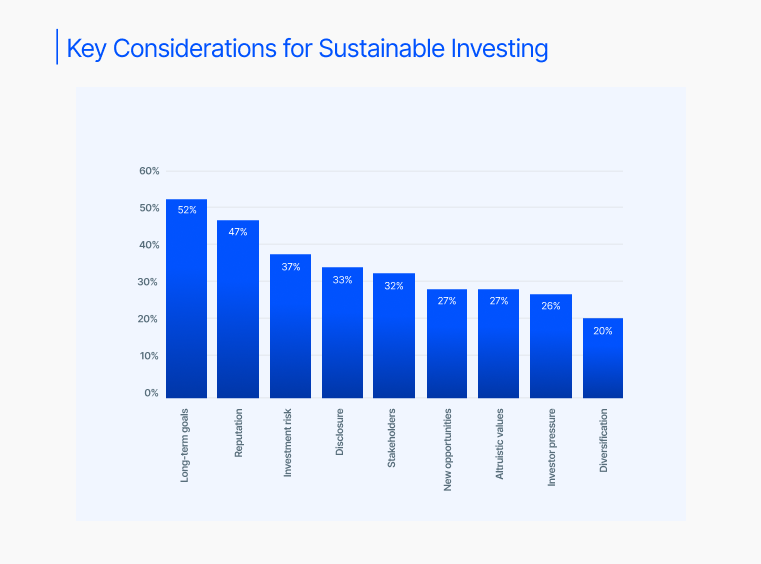This screenshot has width=761, height=564.
Task: Select the Investor pressure bar
Action: coord(551,346)
